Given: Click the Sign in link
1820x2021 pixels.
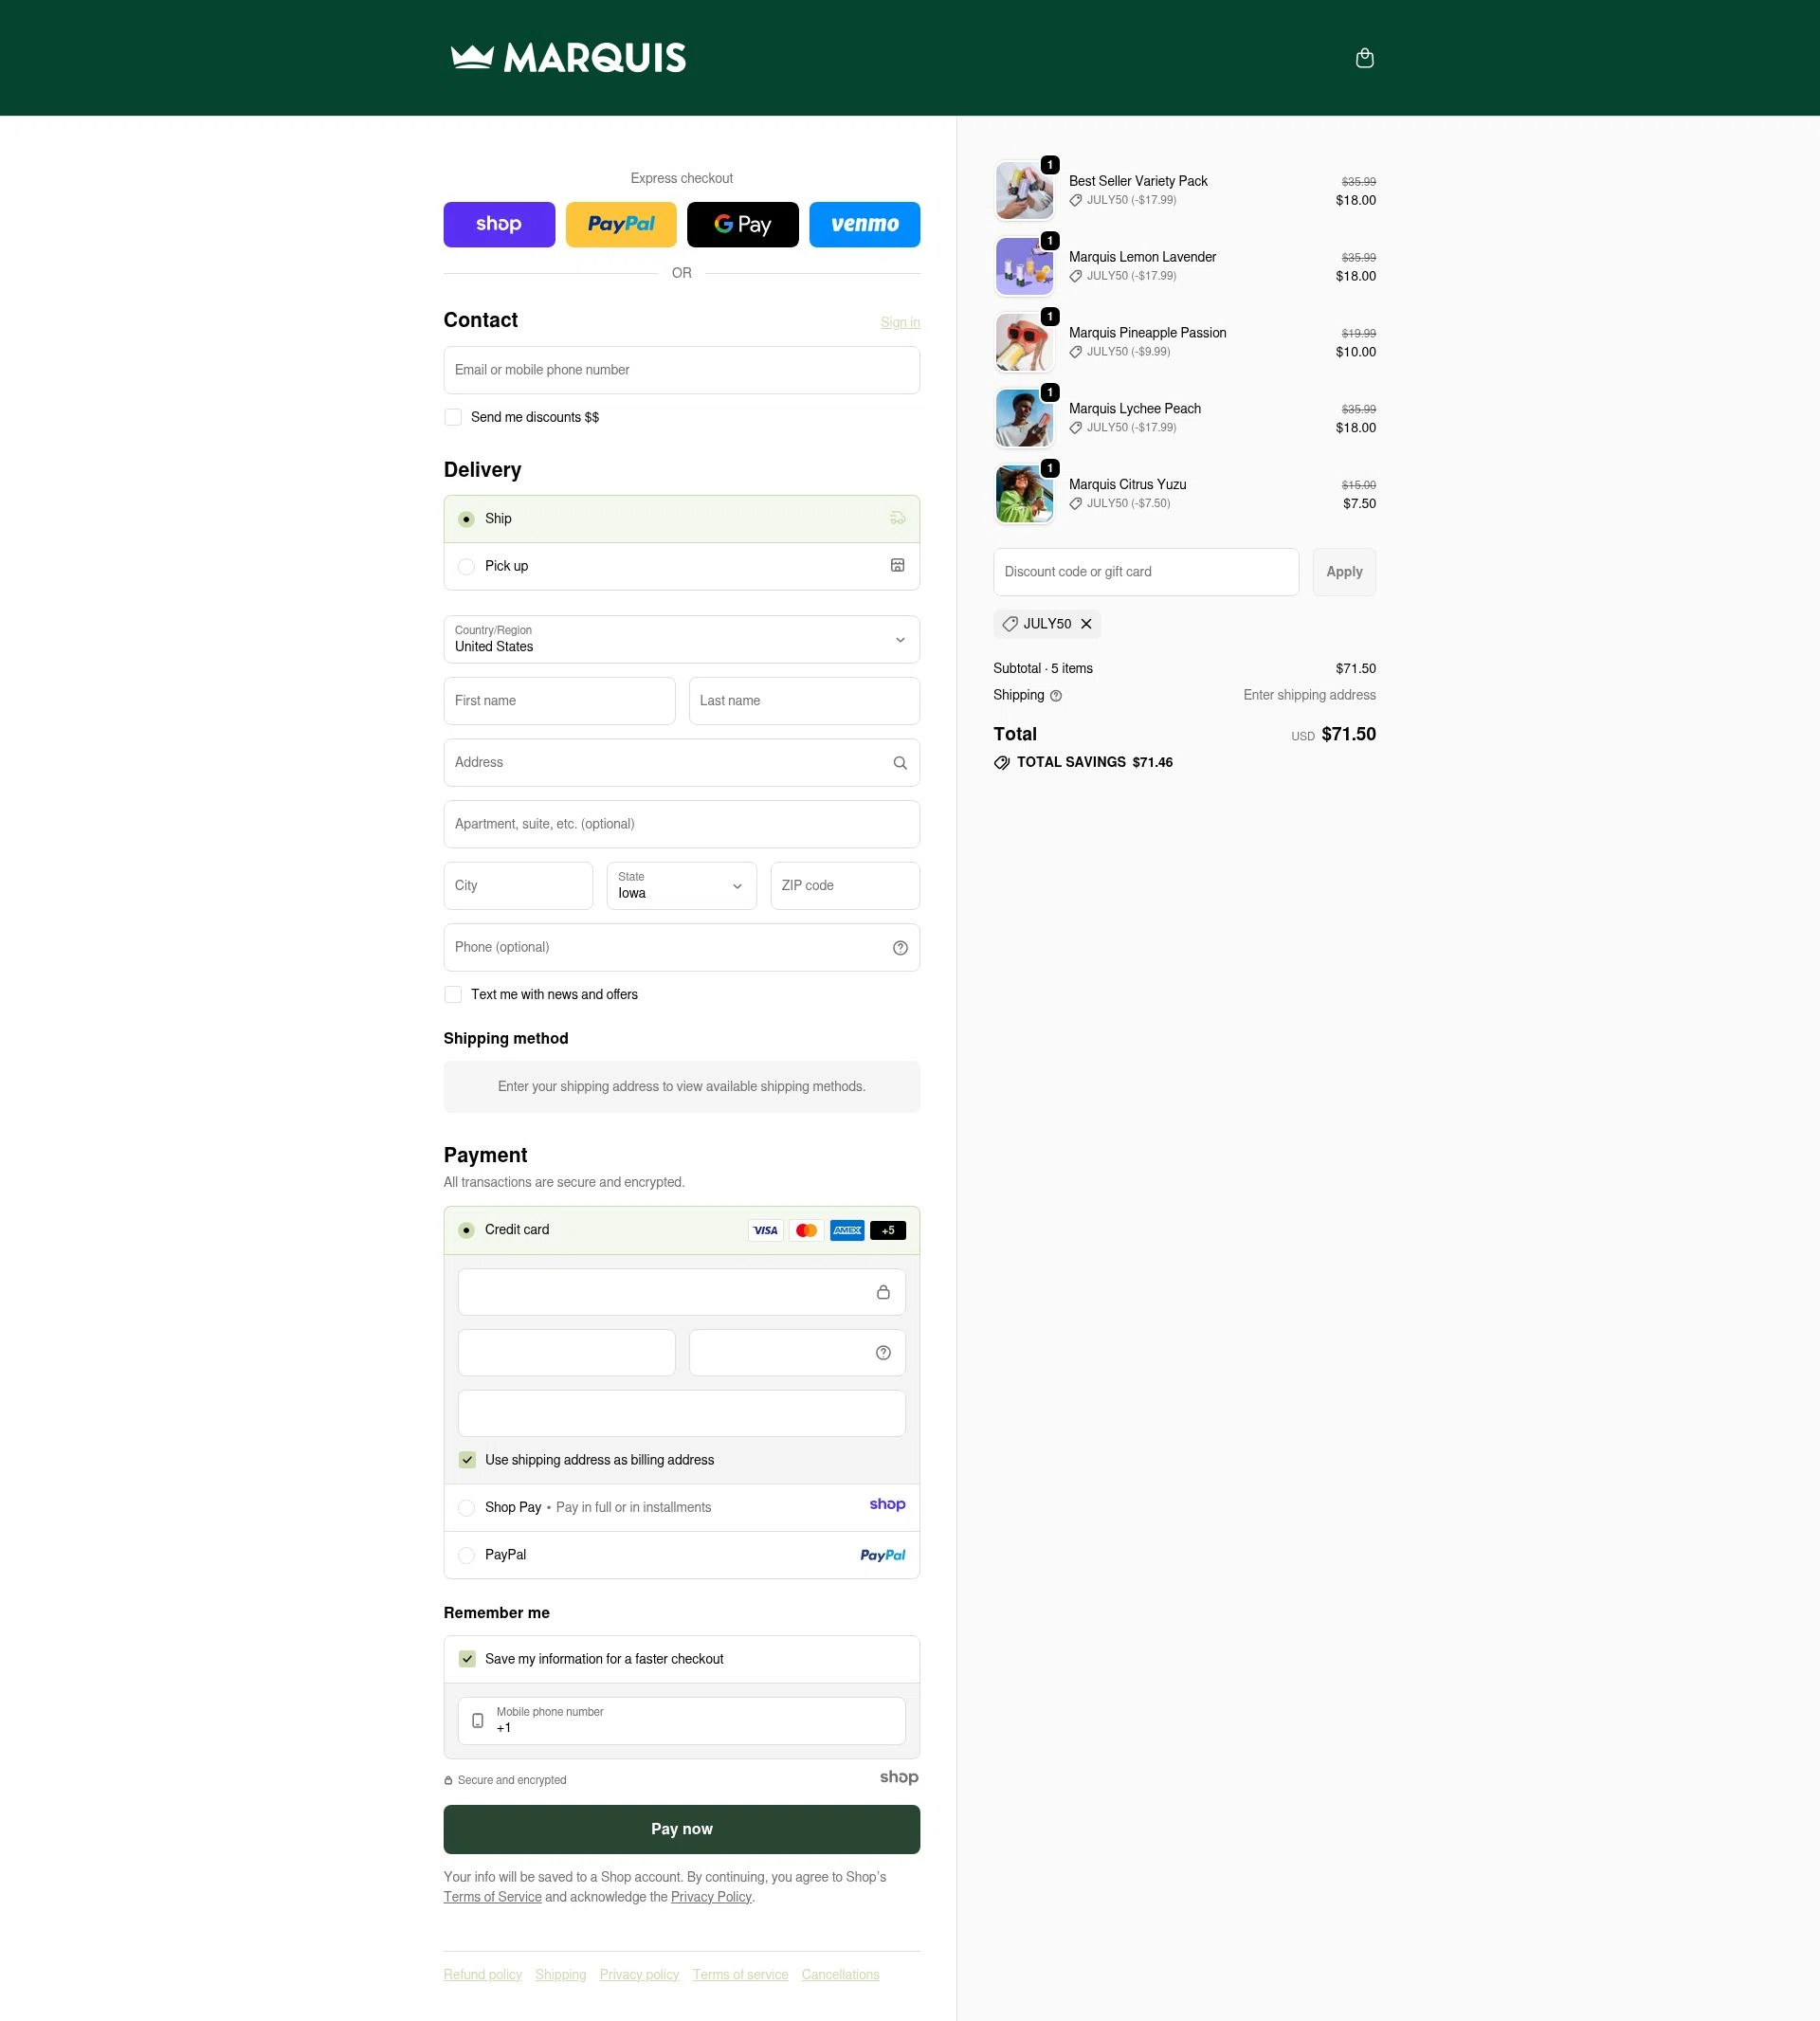Looking at the screenshot, I should coord(899,322).
